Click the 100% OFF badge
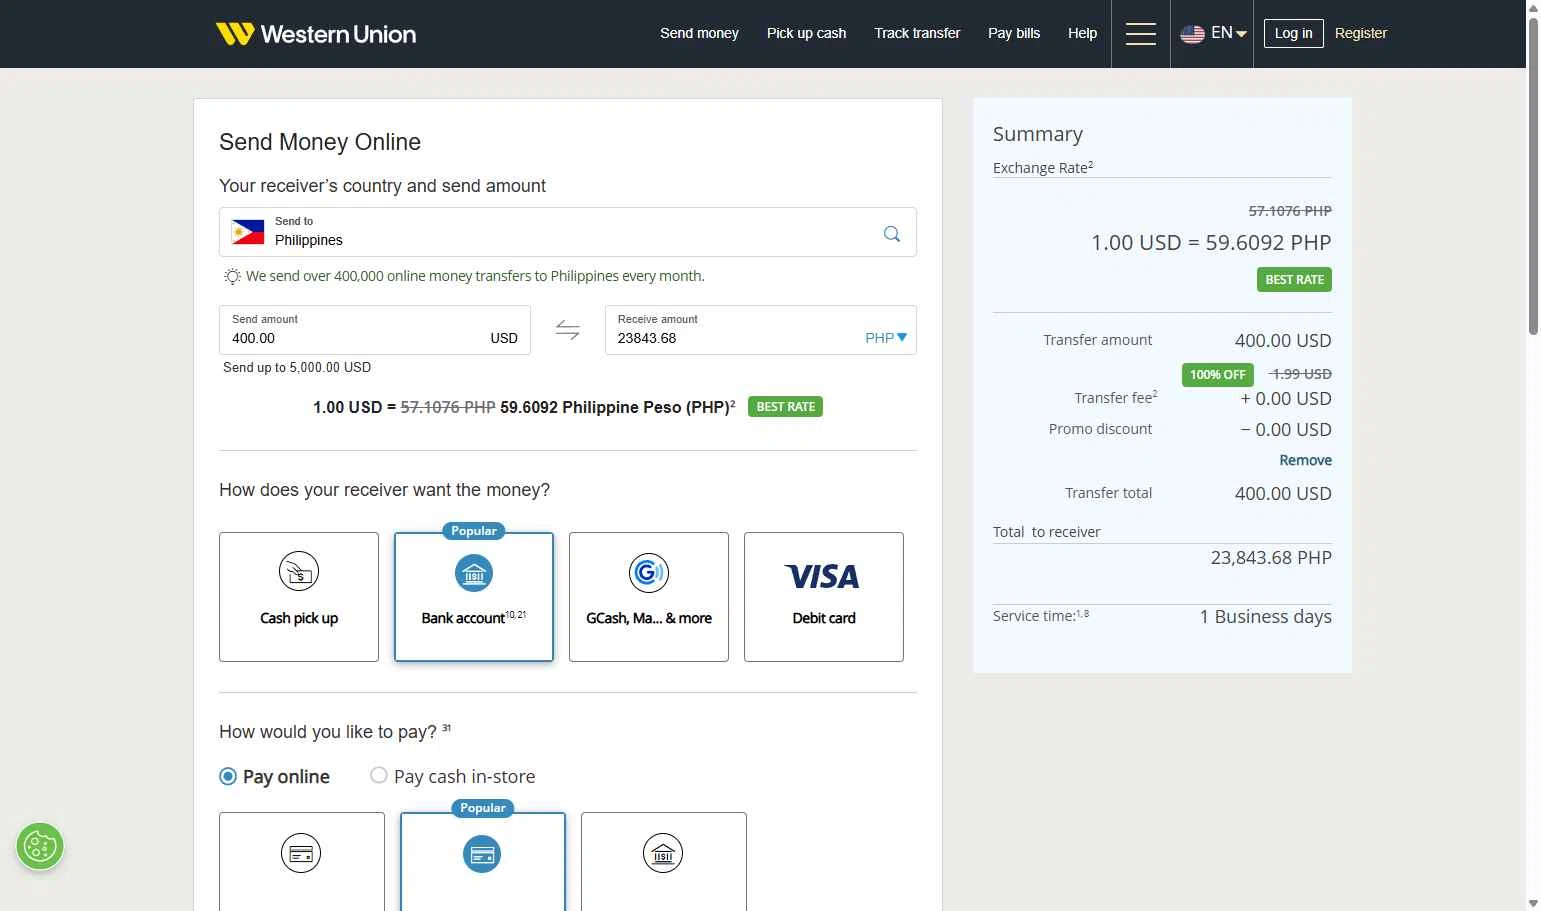Image resolution: width=1541 pixels, height=911 pixels. (x=1217, y=375)
